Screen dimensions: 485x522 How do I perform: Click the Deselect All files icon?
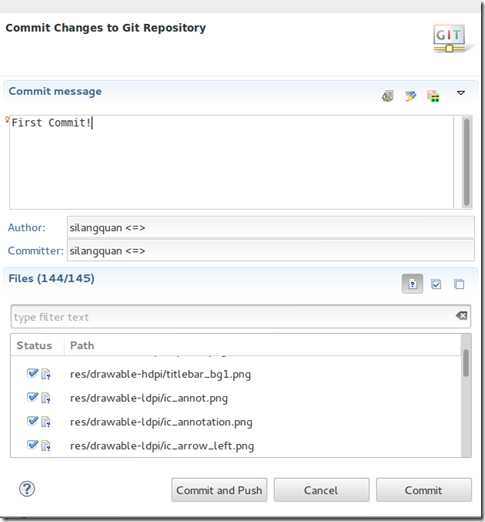pos(459,284)
